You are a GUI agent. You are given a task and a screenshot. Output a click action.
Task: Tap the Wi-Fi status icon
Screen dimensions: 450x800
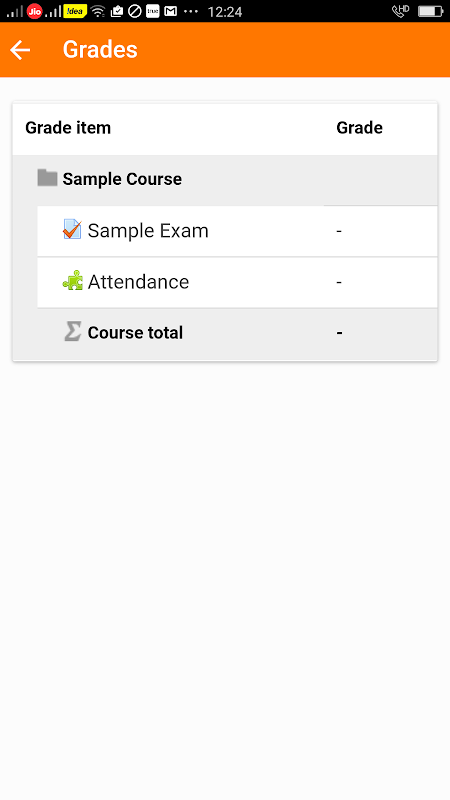coord(98,11)
